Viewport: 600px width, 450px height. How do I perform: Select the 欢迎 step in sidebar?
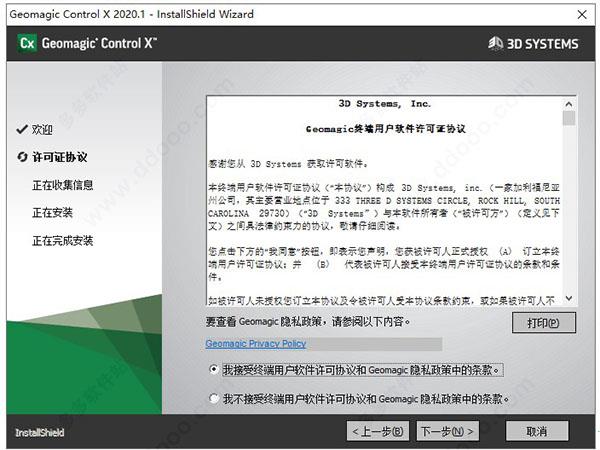[42, 130]
